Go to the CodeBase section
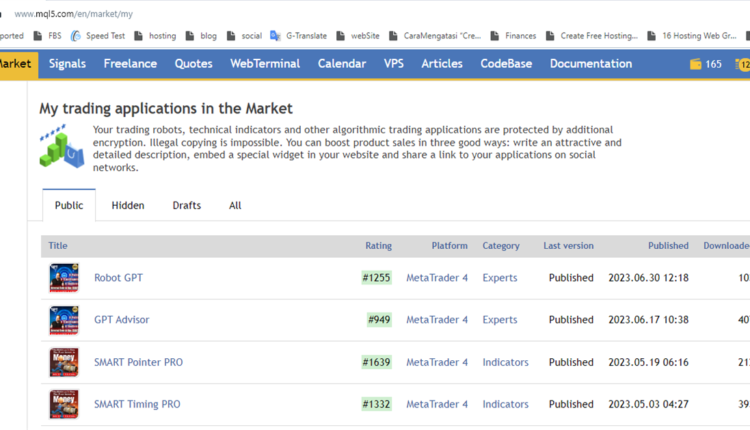Screen dimensions: 750x430 (x=505, y=64)
